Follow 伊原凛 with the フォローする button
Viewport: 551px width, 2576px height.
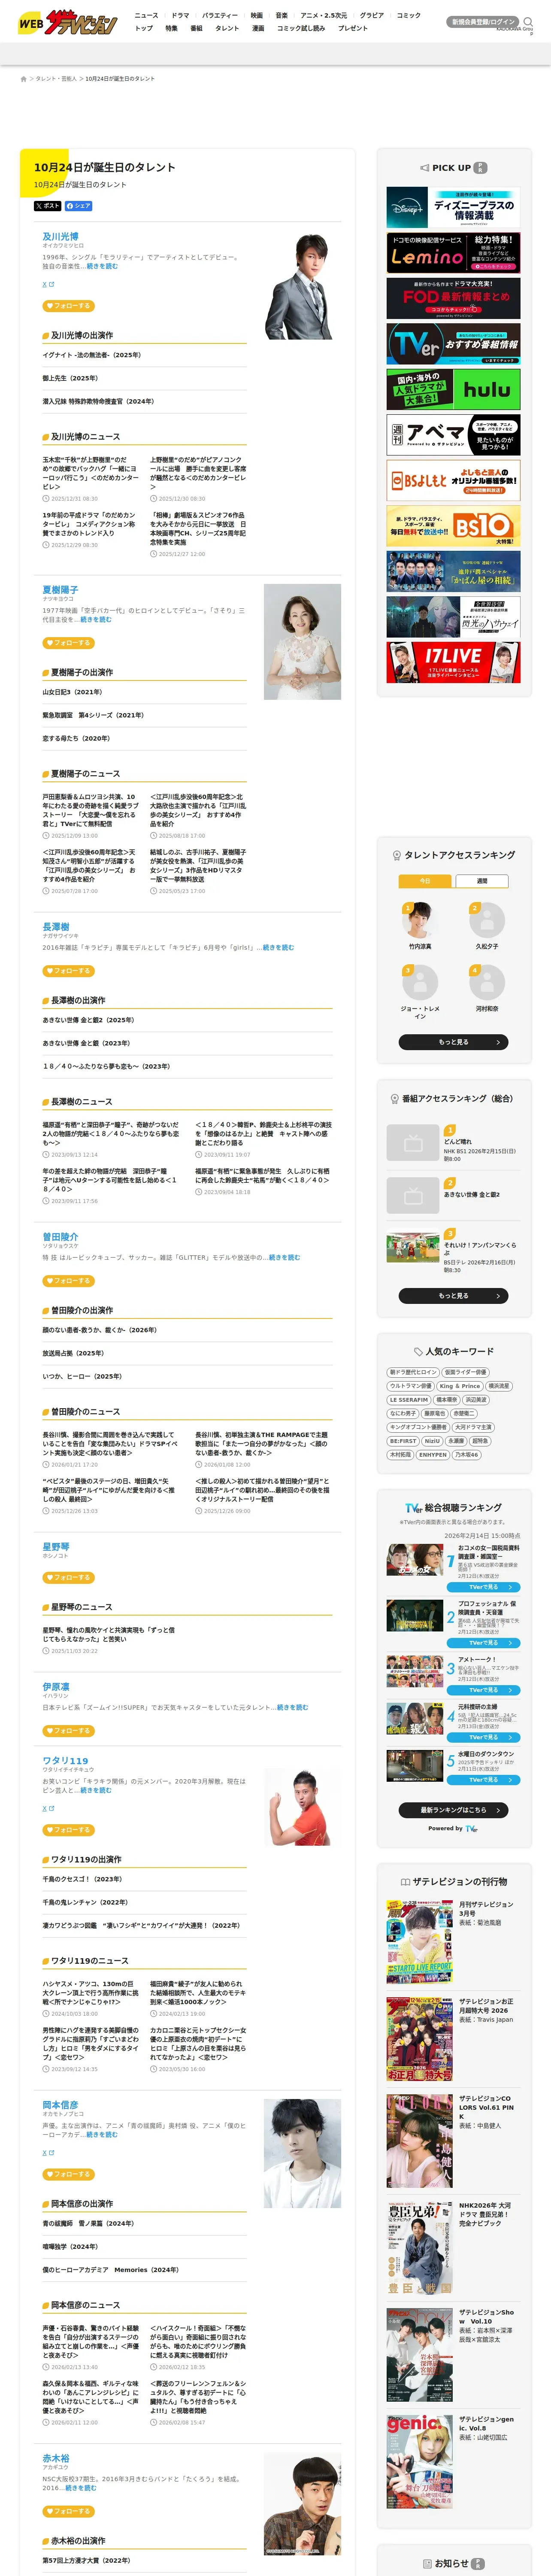pos(69,1731)
